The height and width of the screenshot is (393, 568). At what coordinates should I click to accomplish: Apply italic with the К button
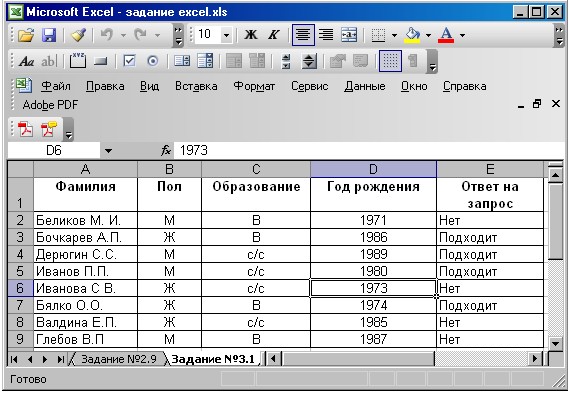coord(274,35)
